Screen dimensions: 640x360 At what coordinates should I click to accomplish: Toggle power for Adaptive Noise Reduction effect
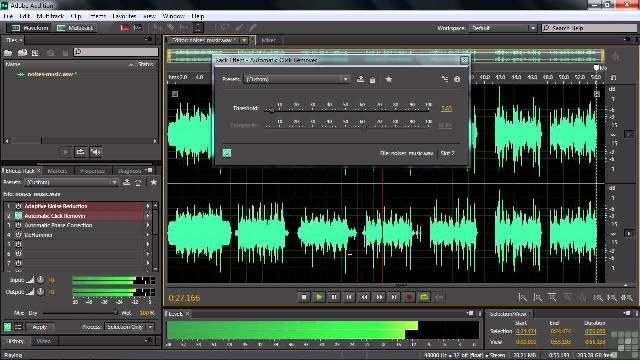(18, 206)
